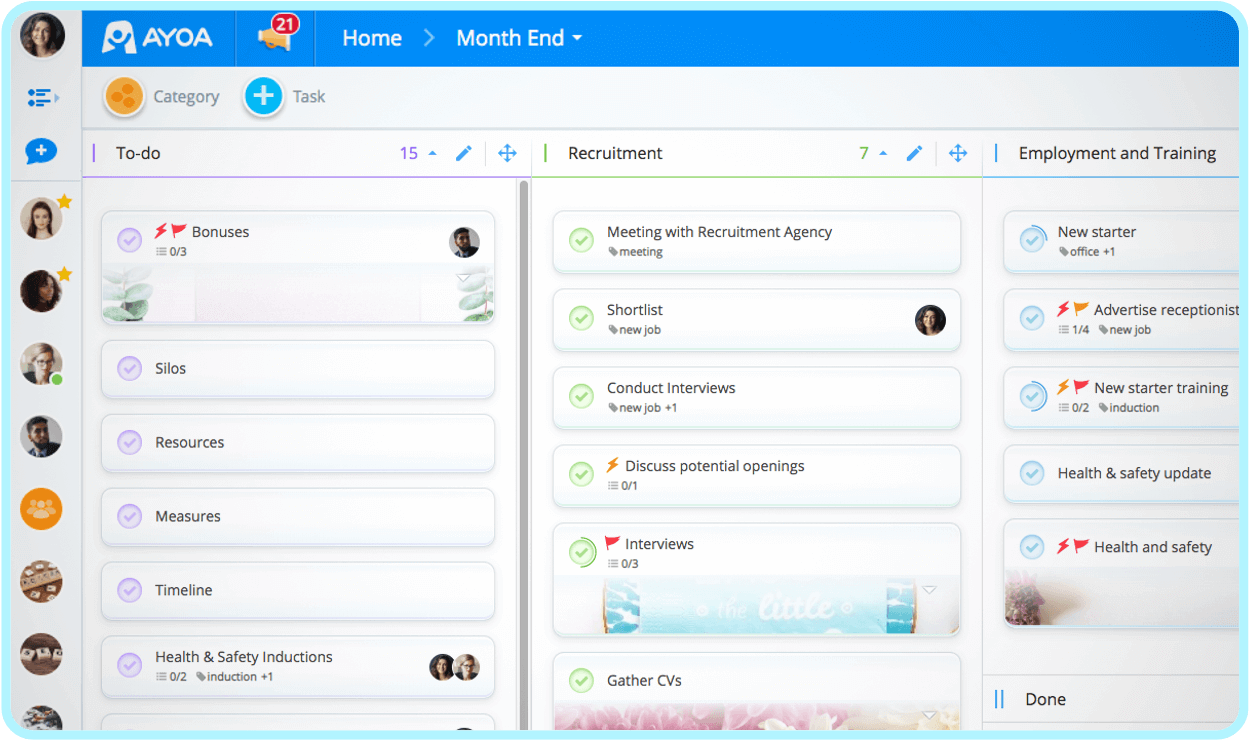This screenshot has width=1250, height=740.
Task: Select the Recruitment category header title
Action: point(615,153)
